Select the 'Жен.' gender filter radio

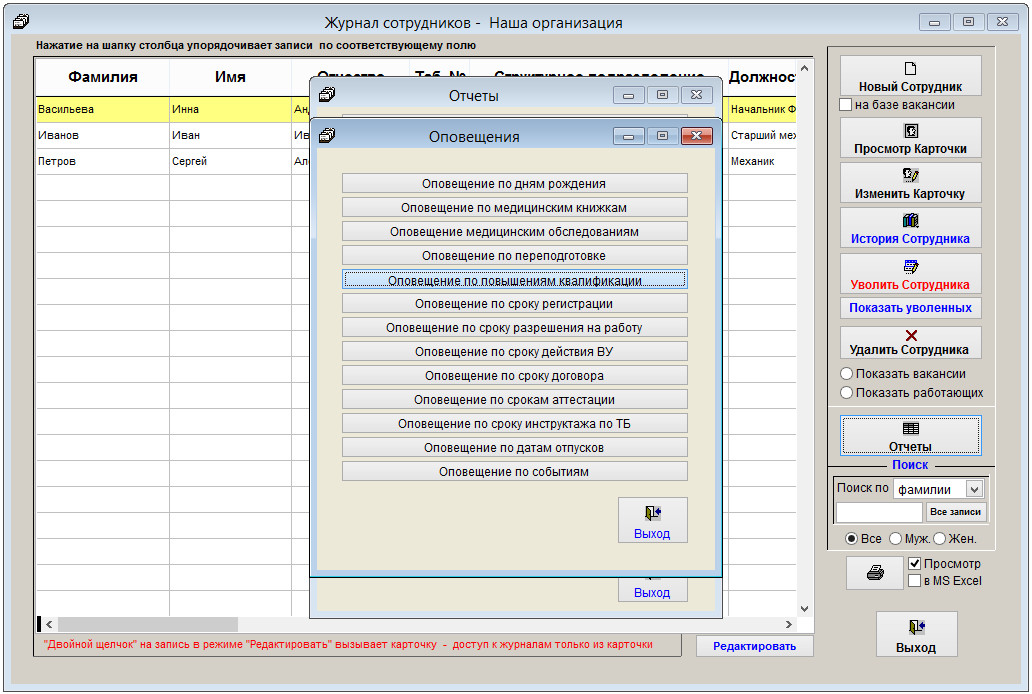939,539
